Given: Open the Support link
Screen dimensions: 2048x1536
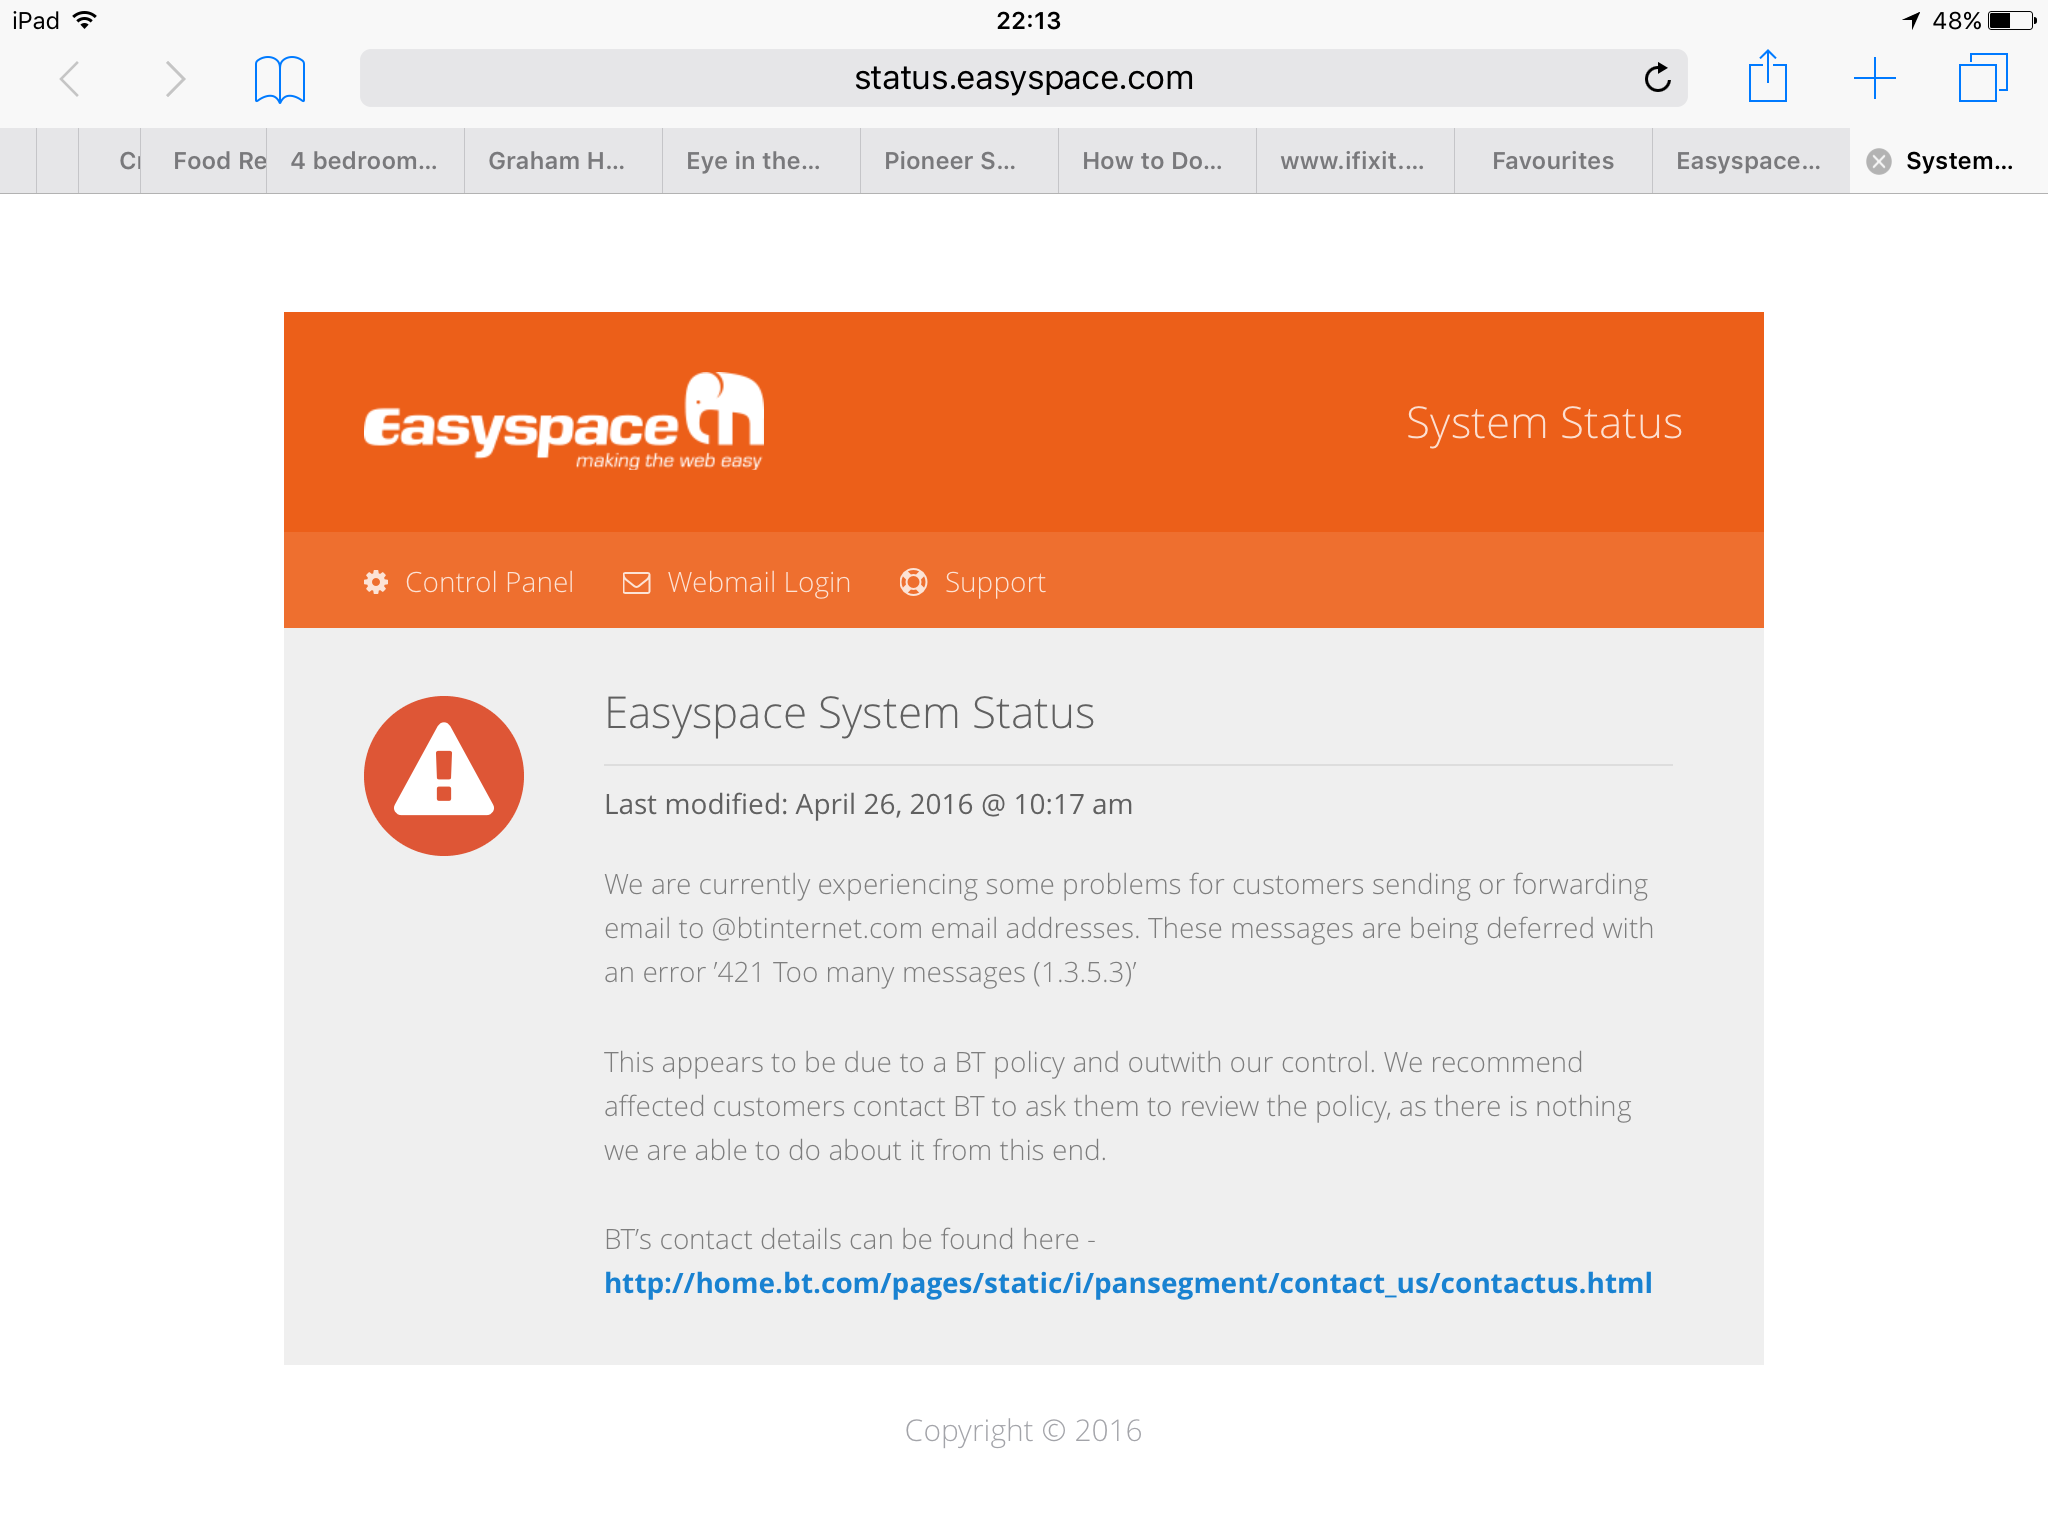Looking at the screenshot, I should coord(973,582).
